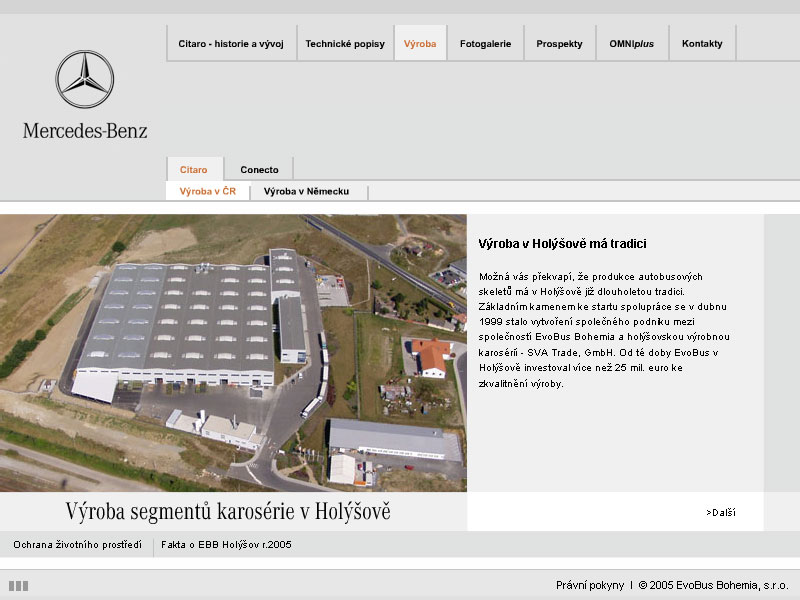Switch to the Conecto tab

(x=259, y=169)
